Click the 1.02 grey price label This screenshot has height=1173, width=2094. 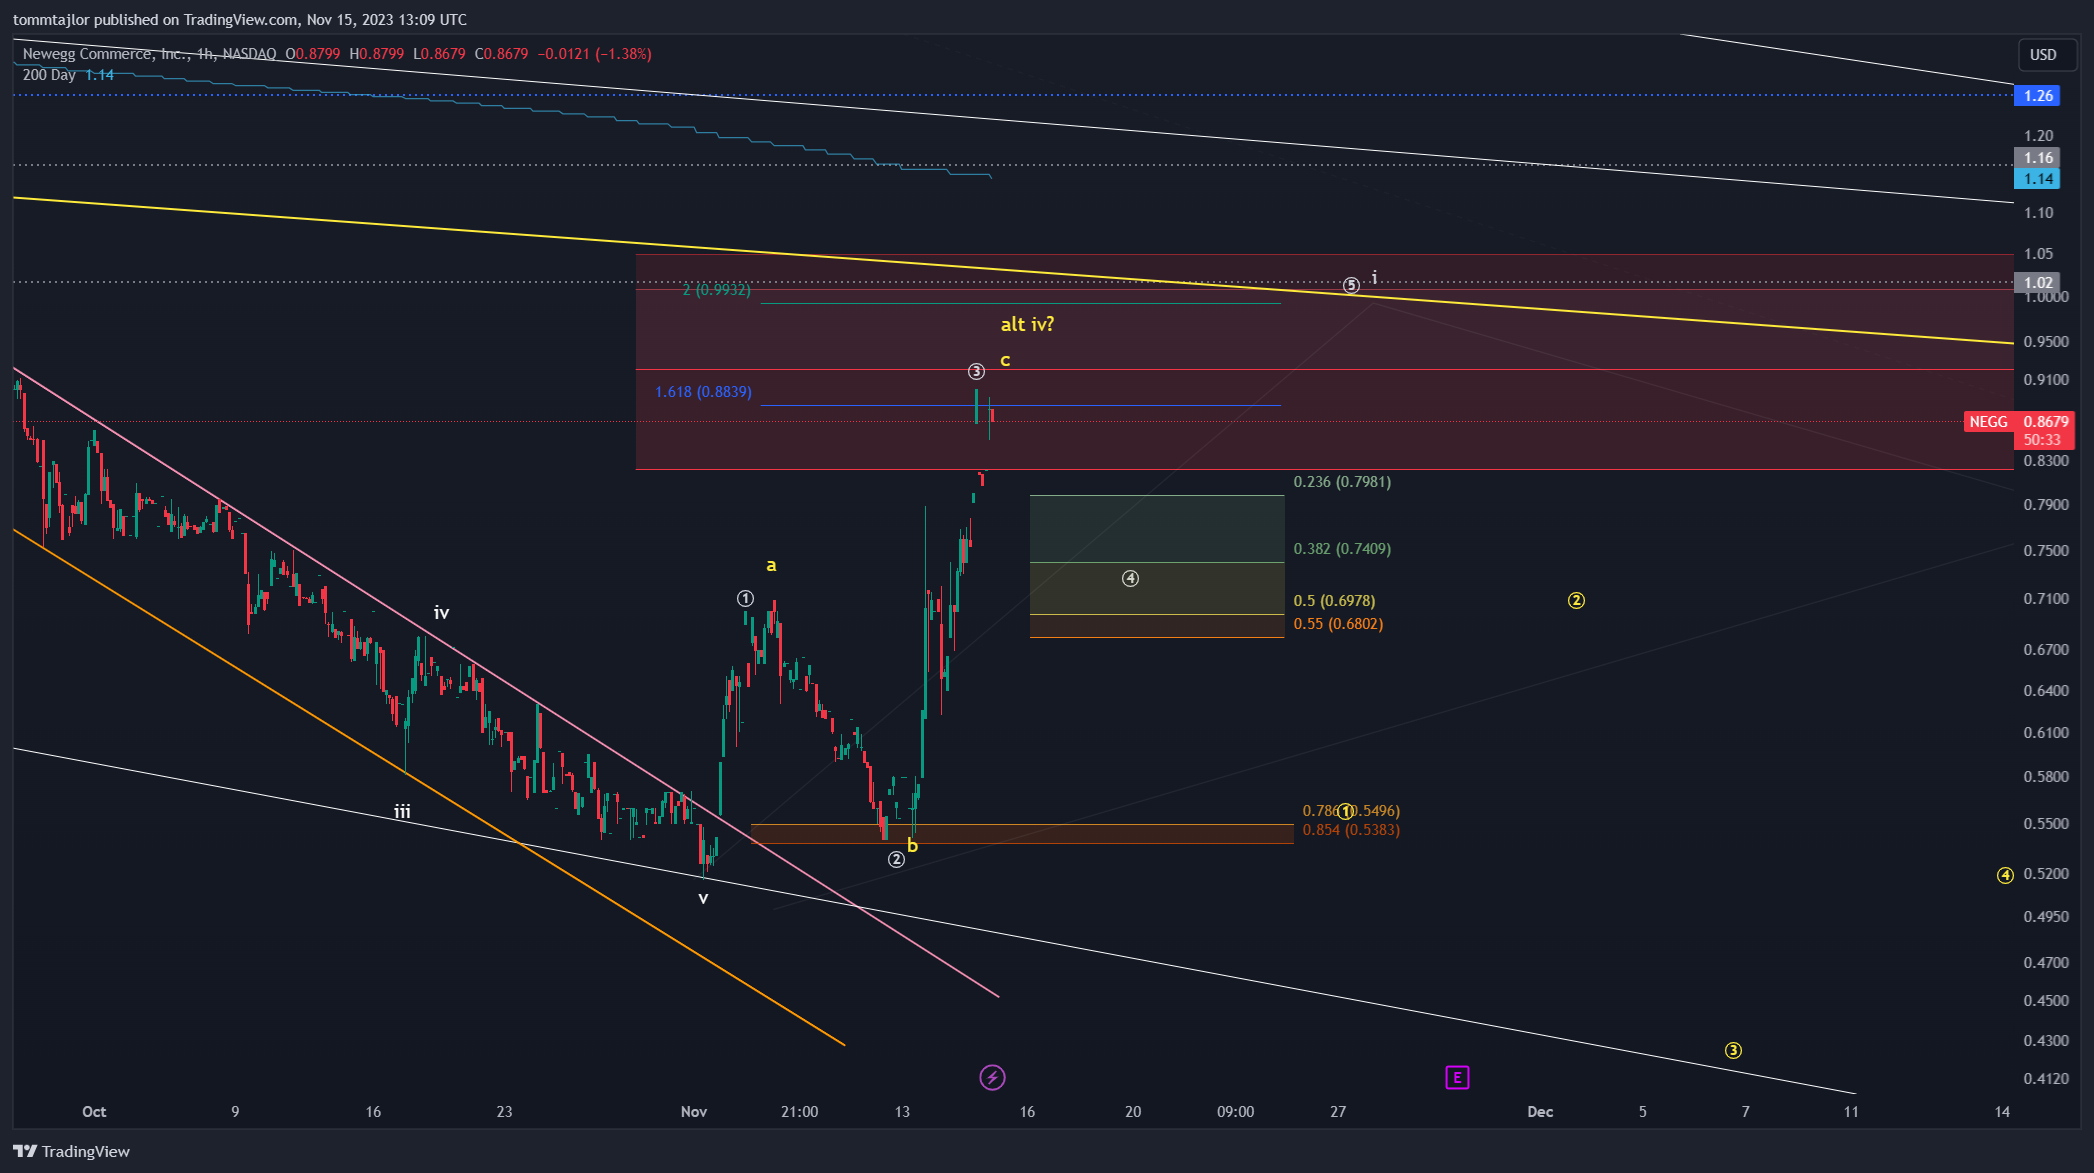pos(2037,283)
